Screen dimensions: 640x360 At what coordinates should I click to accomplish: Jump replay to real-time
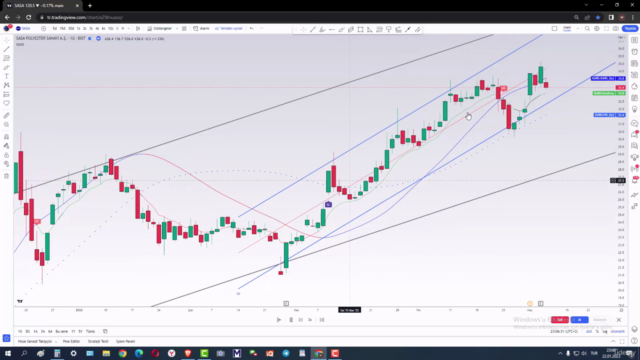[x=322, y=320]
